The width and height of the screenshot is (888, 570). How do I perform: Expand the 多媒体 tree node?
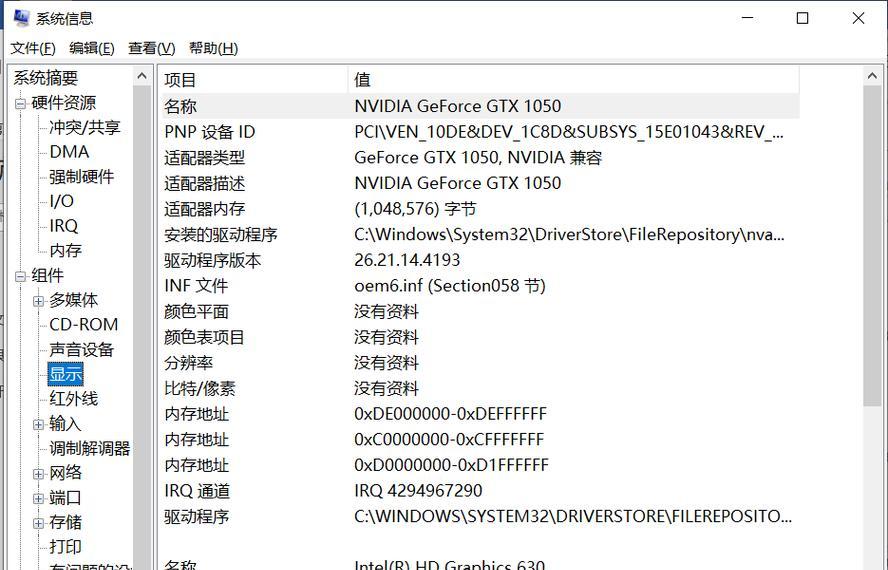(x=38, y=301)
